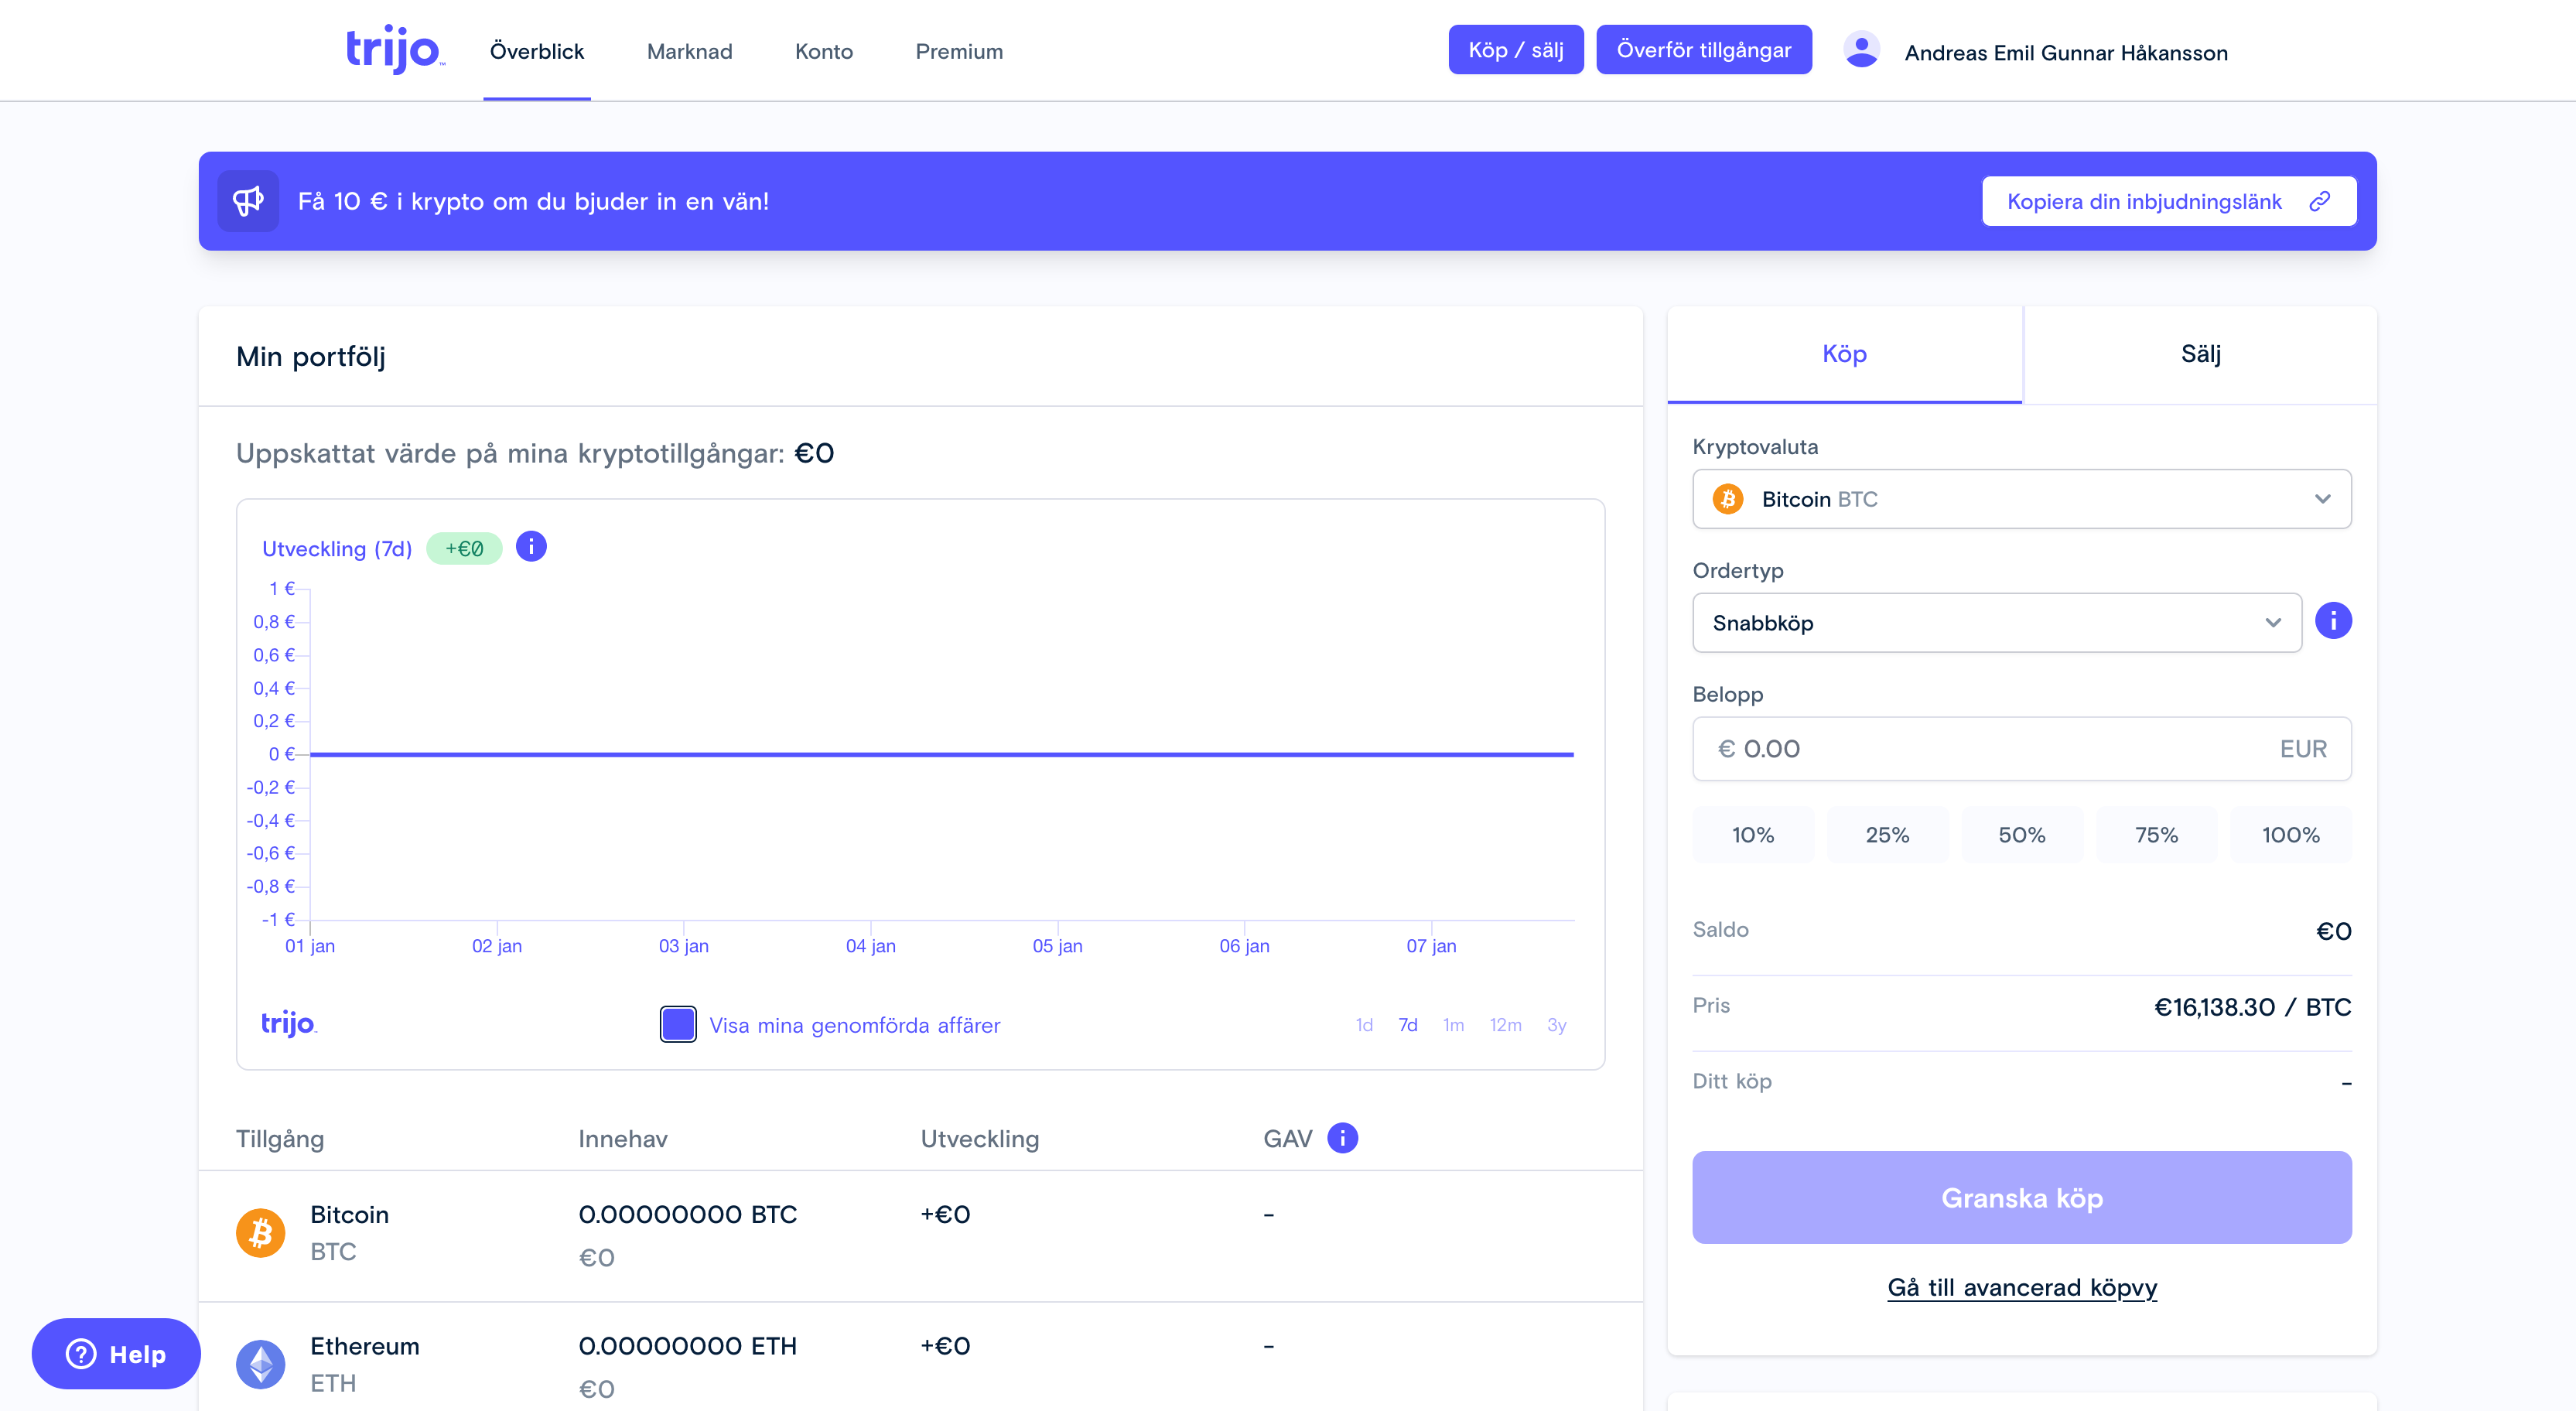Screen dimensions: 2576x1411
Task: Click the Granska köp button
Action: point(2021,1198)
